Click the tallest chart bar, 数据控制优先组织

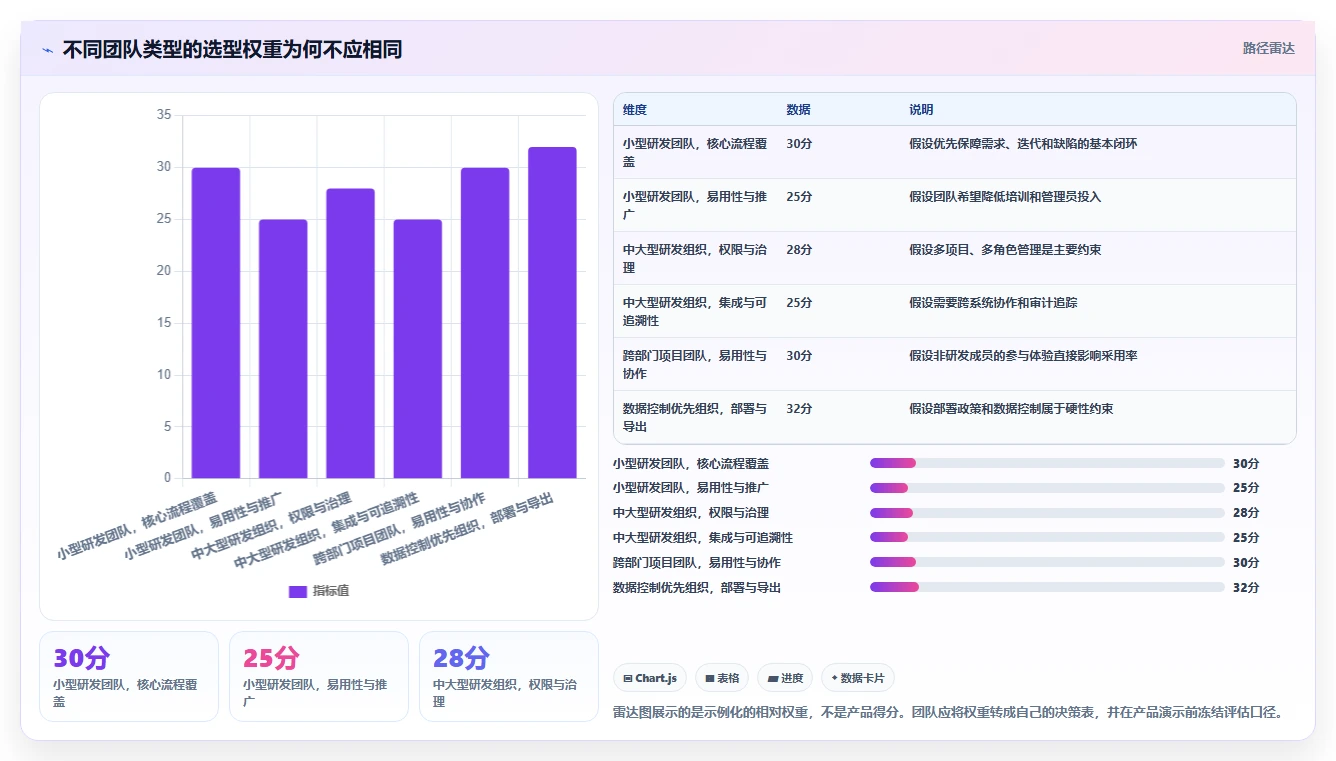[x=552, y=312]
